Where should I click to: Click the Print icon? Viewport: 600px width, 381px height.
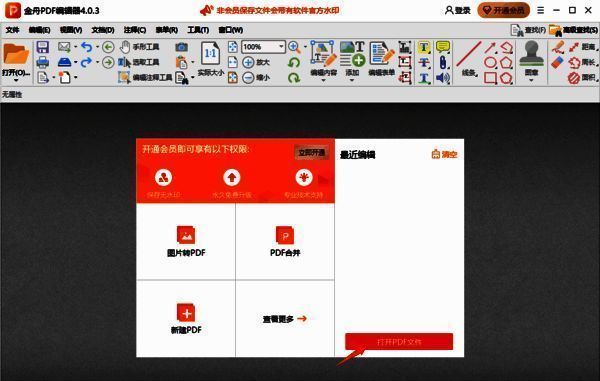click(42, 62)
